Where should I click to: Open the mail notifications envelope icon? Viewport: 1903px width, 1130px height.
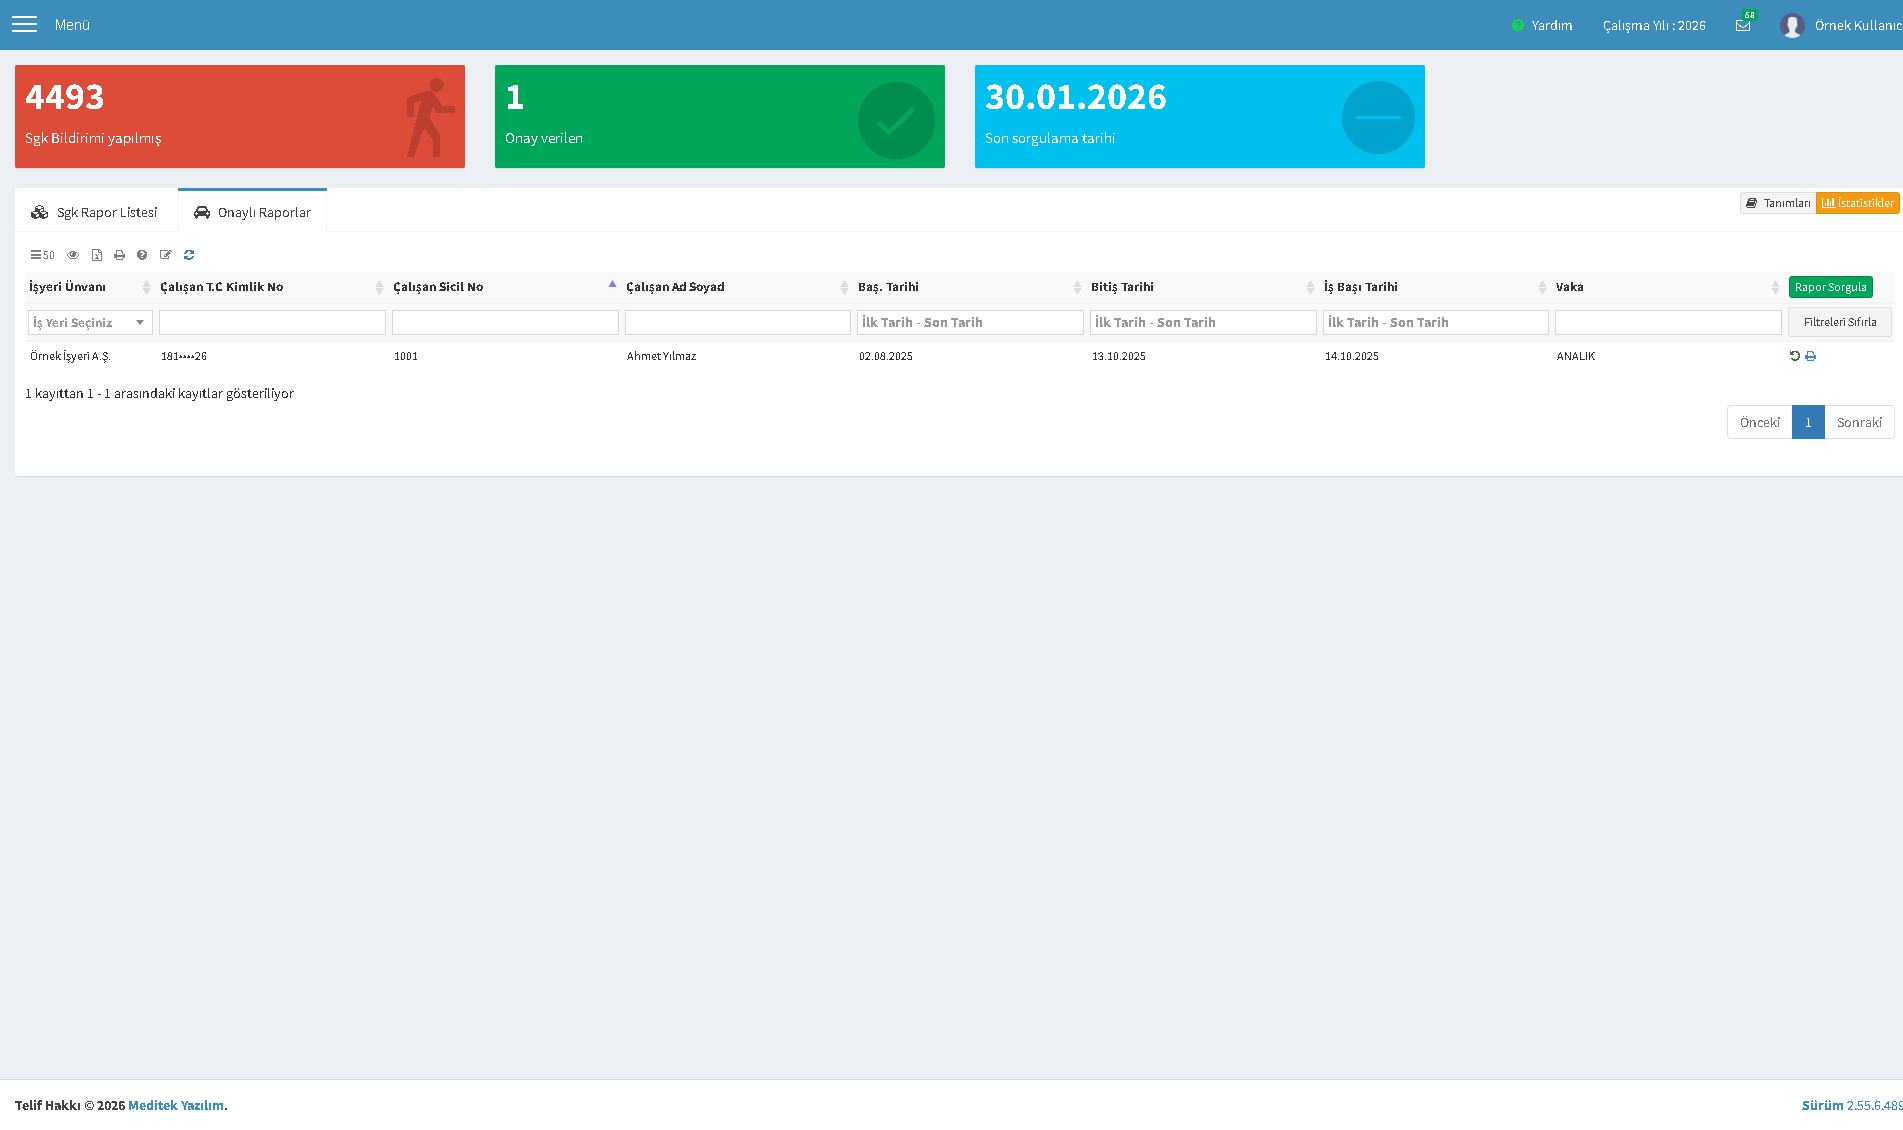[x=1743, y=25]
